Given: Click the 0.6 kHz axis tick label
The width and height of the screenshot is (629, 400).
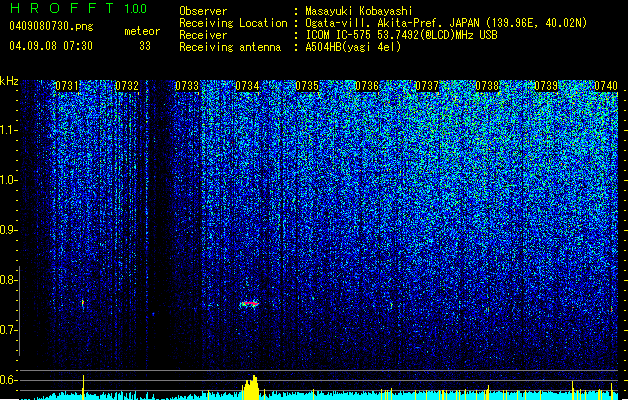Looking at the screenshot, I should [x=8, y=380].
